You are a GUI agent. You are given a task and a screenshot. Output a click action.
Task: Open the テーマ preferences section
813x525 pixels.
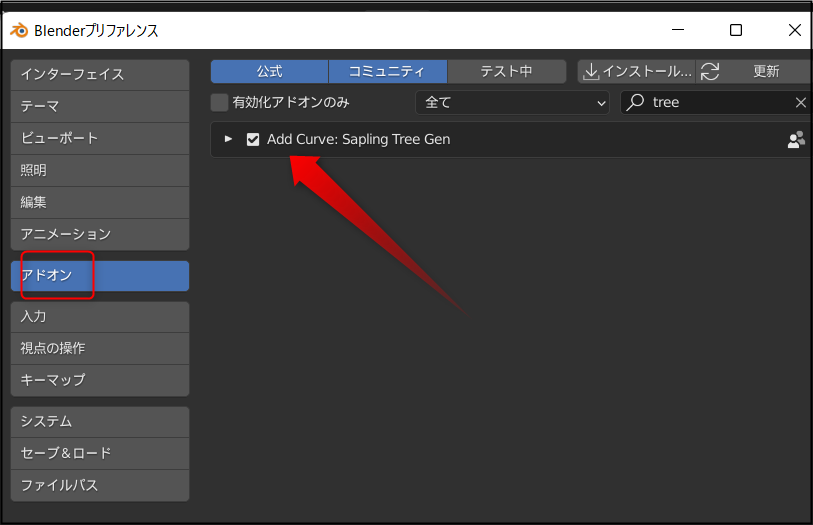[100, 107]
